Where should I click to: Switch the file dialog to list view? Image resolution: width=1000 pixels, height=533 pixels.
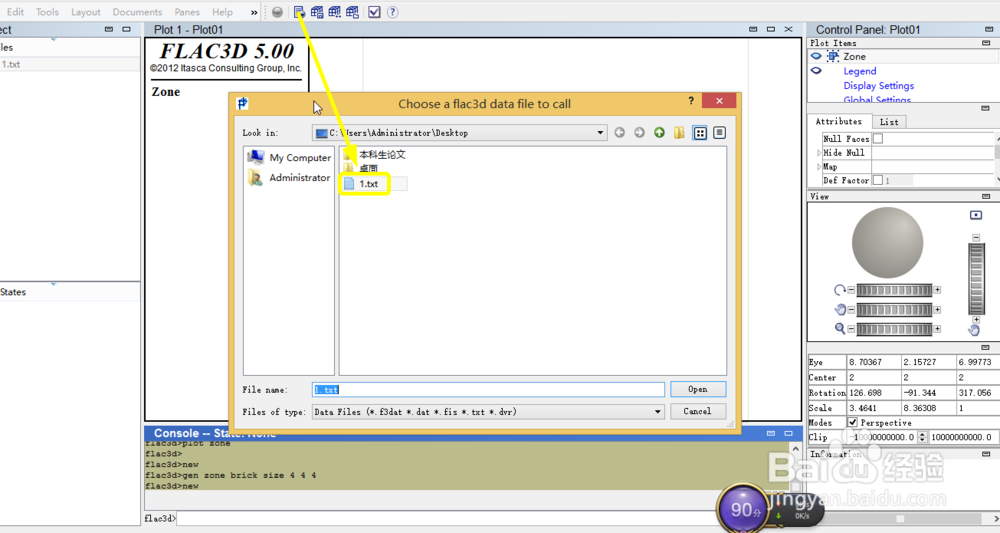700,133
